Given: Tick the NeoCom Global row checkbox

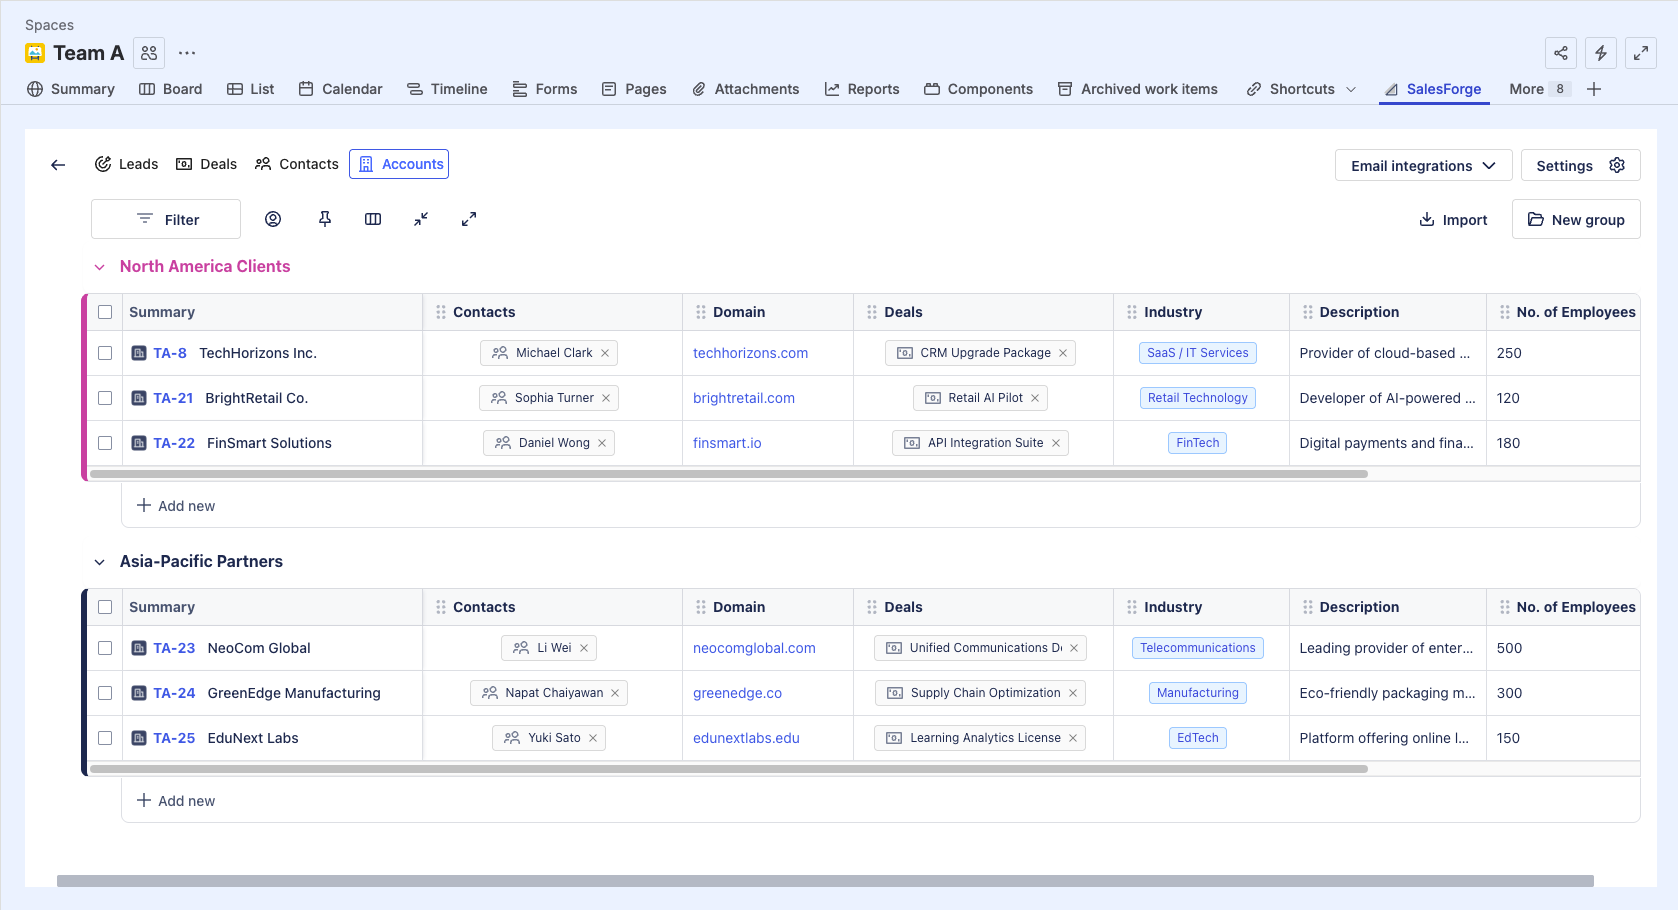Looking at the screenshot, I should (105, 648).
